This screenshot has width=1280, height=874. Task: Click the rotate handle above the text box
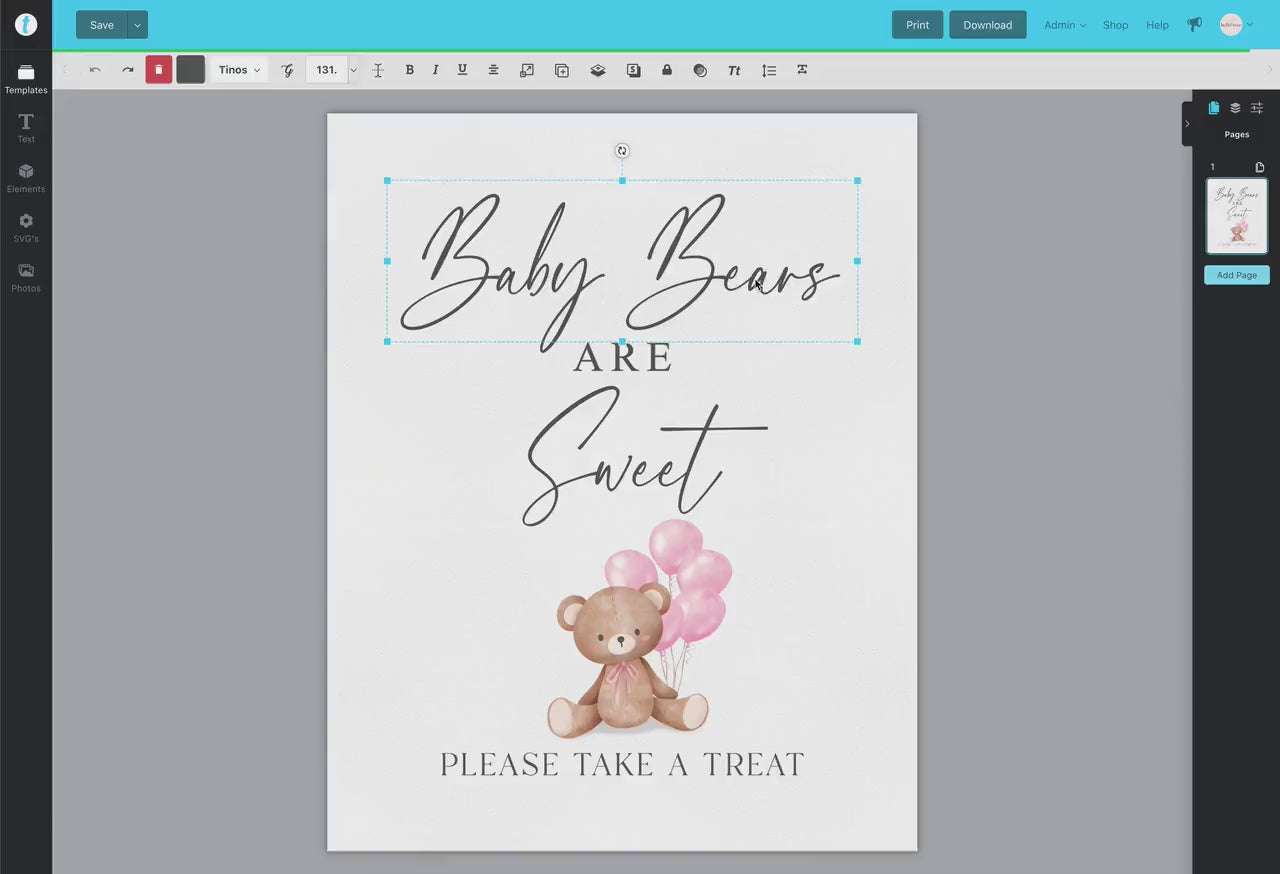coord(622,151)
